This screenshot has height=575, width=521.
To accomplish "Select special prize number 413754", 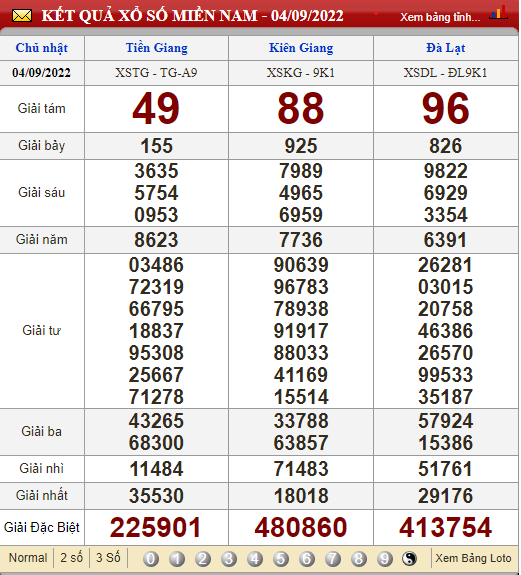I will click(x=445, y=528).
